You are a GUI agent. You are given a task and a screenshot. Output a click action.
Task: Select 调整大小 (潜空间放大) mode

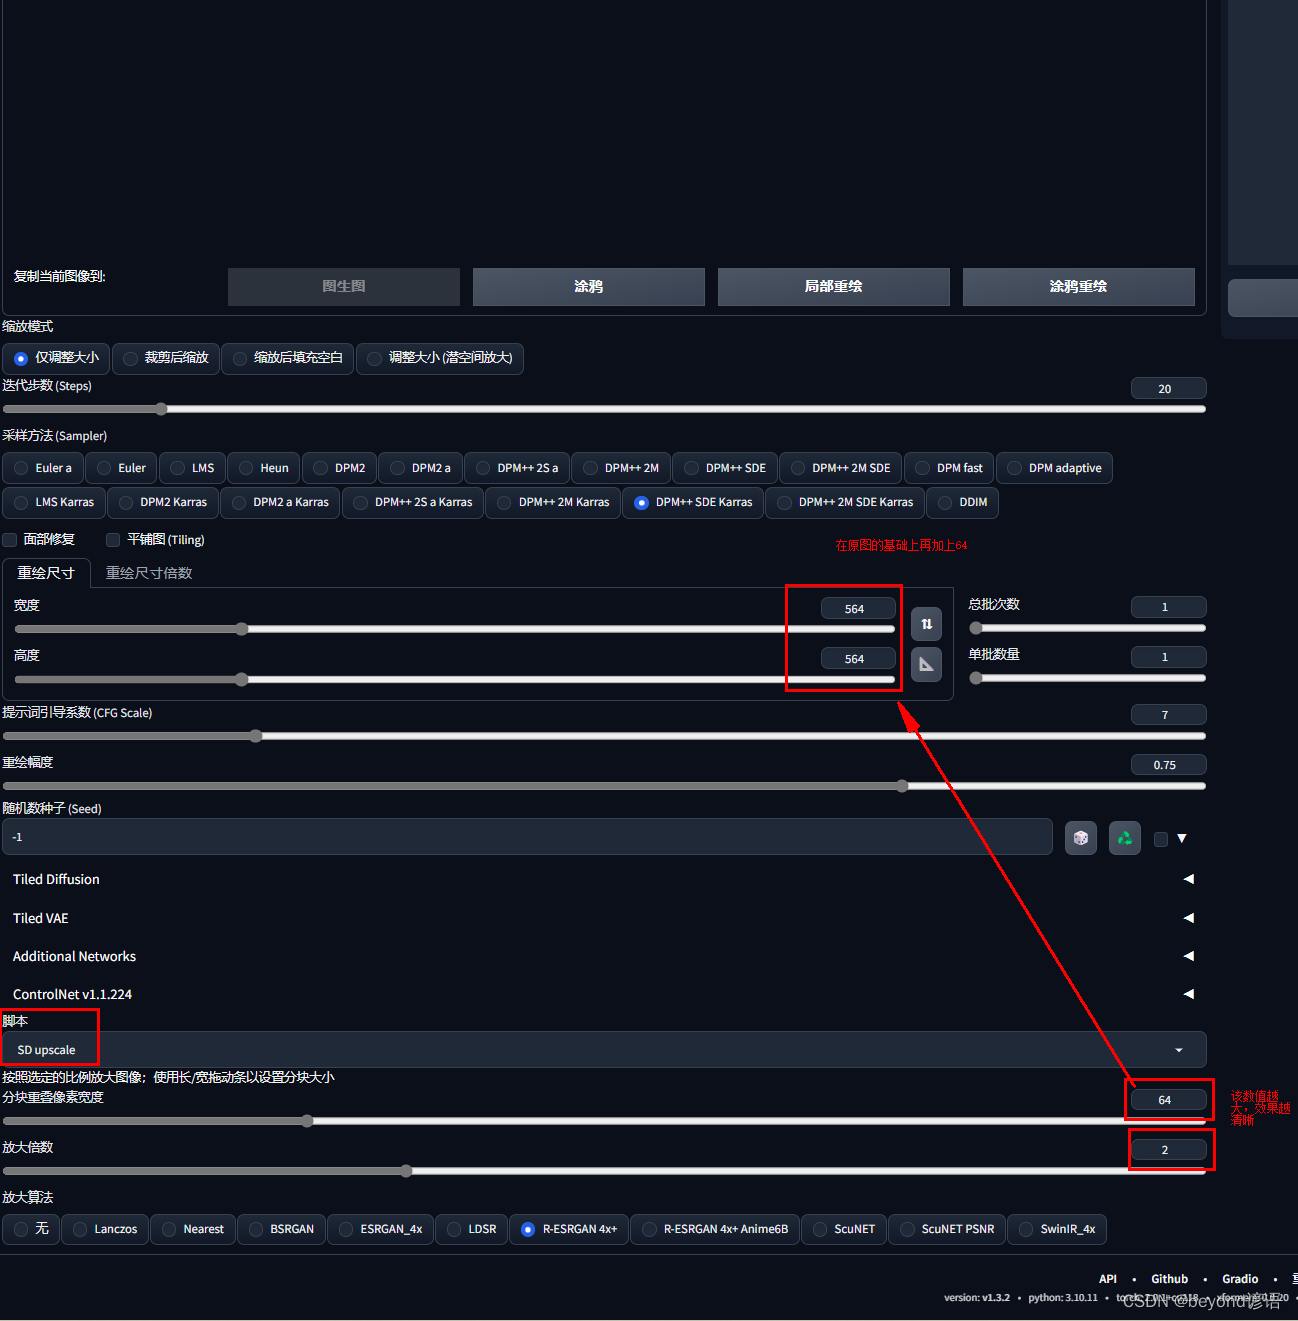pyautogui.click(x=440, y=358)
